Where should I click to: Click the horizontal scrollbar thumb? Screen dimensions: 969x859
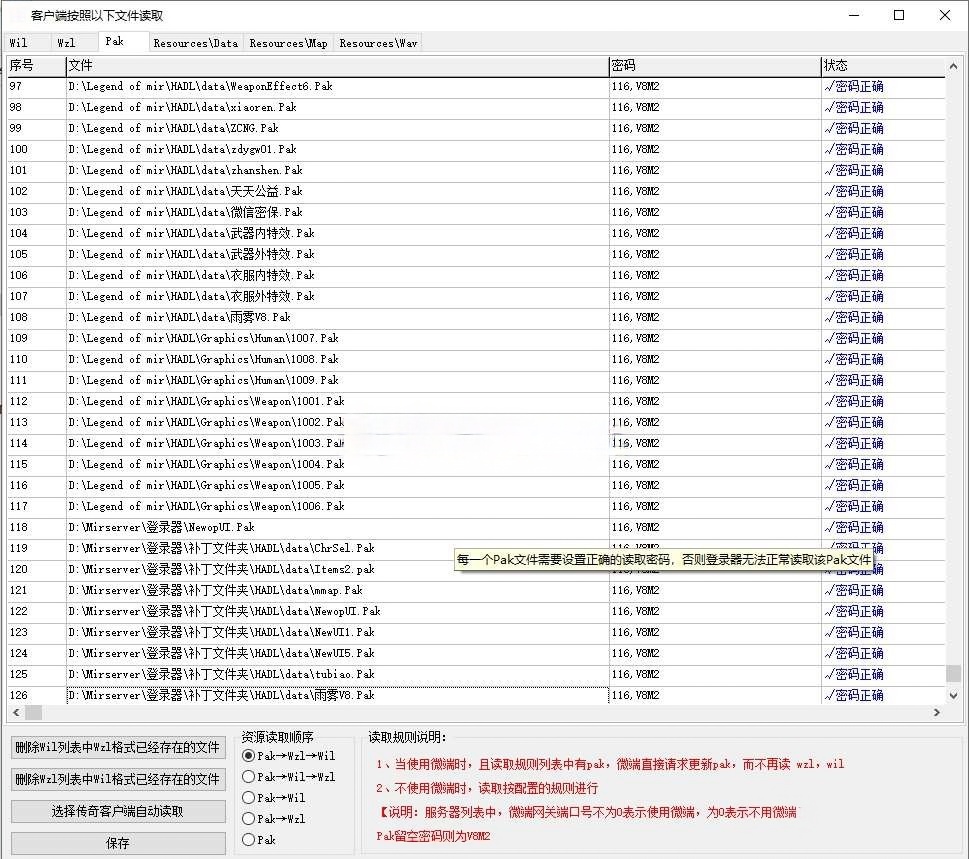pos(33,713)
